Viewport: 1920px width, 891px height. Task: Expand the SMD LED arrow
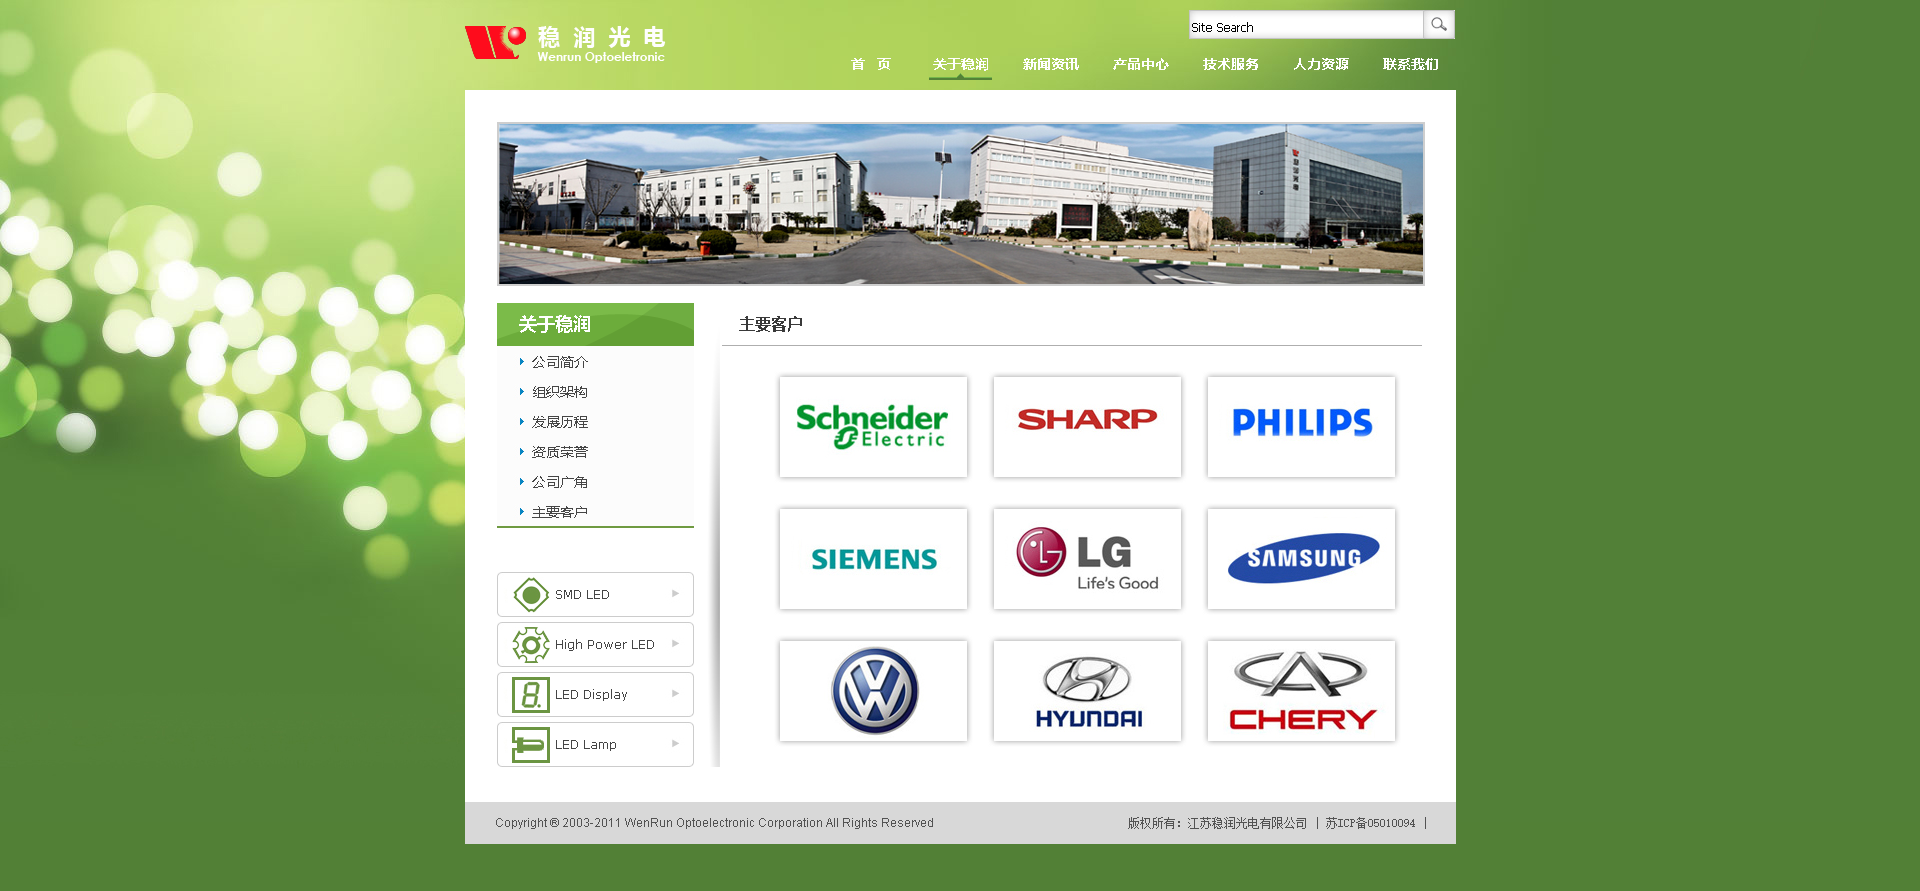pos(675,594)
